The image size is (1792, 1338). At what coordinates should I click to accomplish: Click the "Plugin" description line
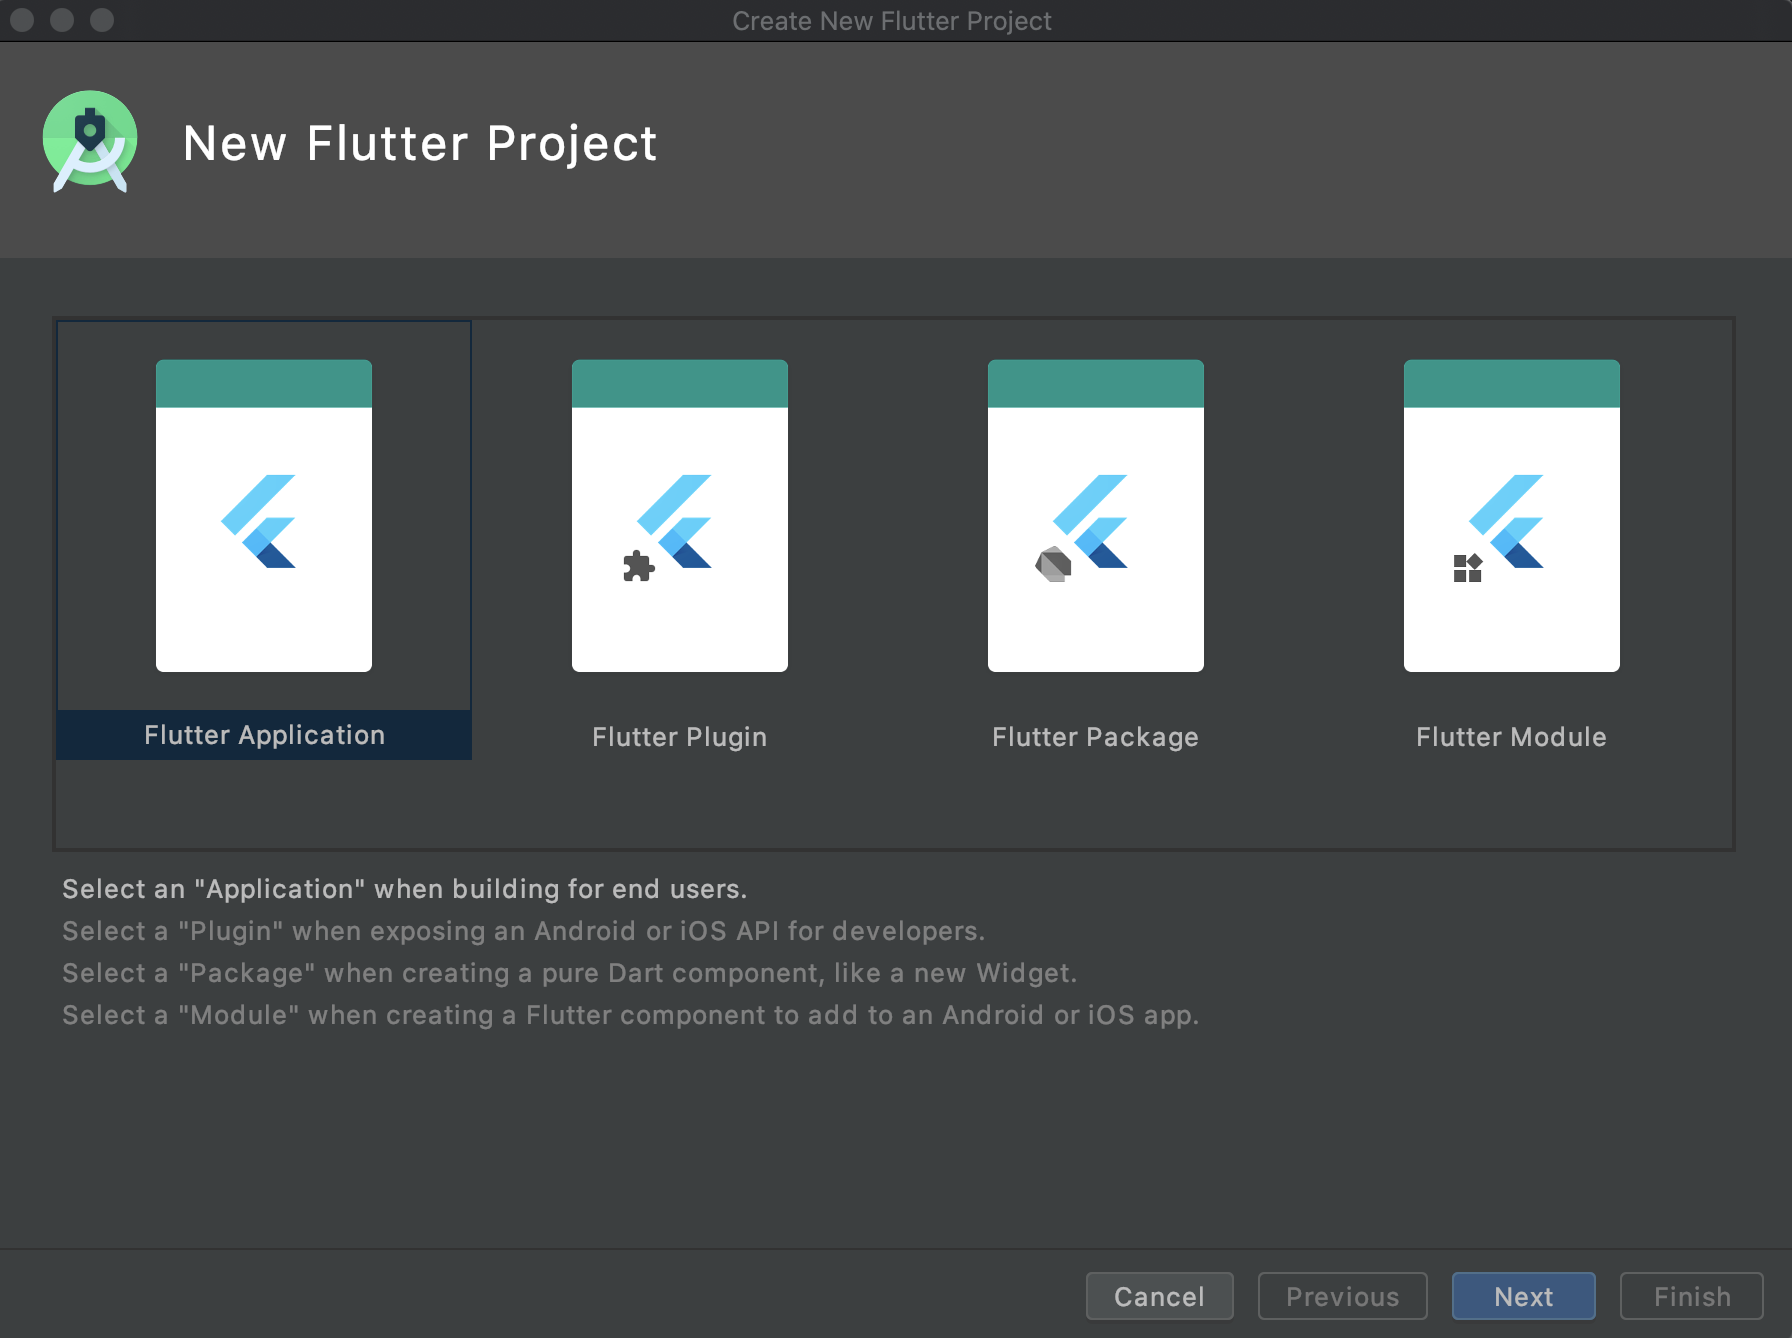tap(524, 931)
